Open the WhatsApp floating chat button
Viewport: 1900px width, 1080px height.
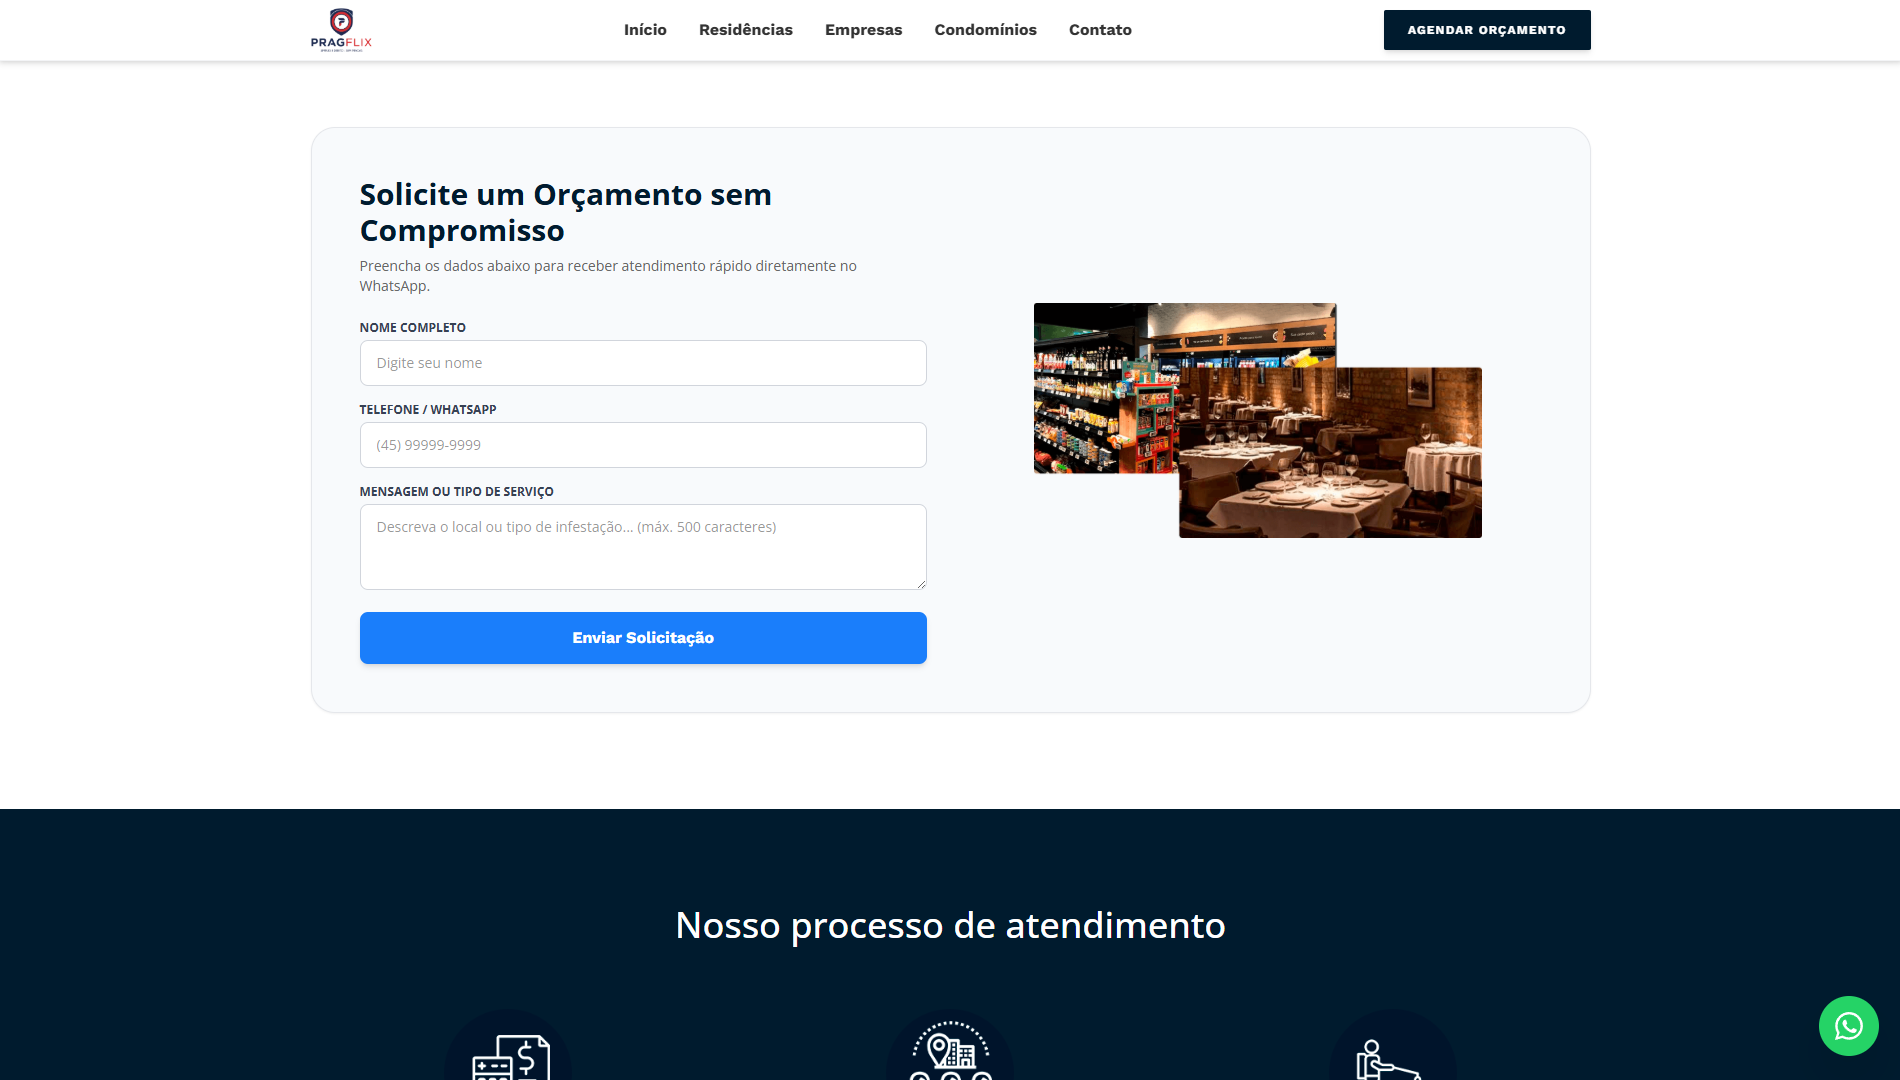point(1848,1026)
